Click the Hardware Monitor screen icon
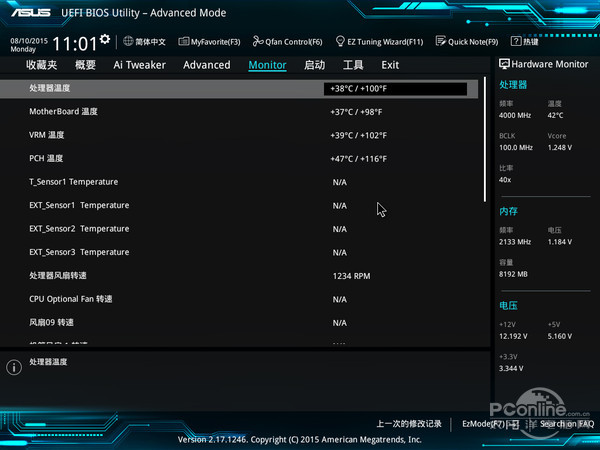This screenshot has width=600, height=450. 504,64
